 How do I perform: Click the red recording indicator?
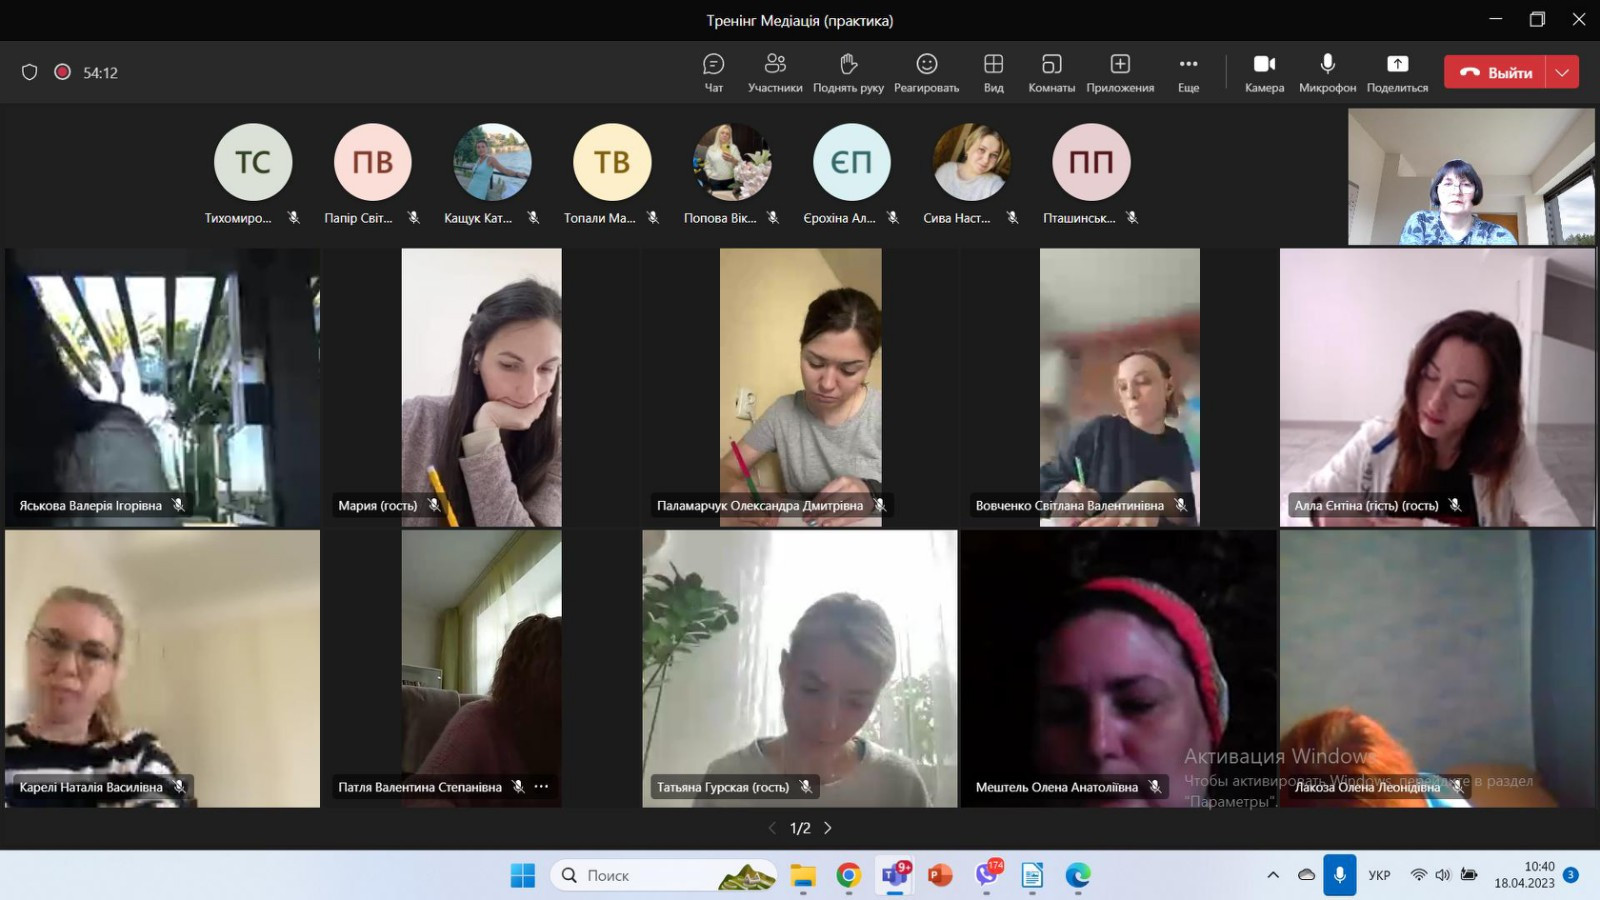(x=62, y=72)
